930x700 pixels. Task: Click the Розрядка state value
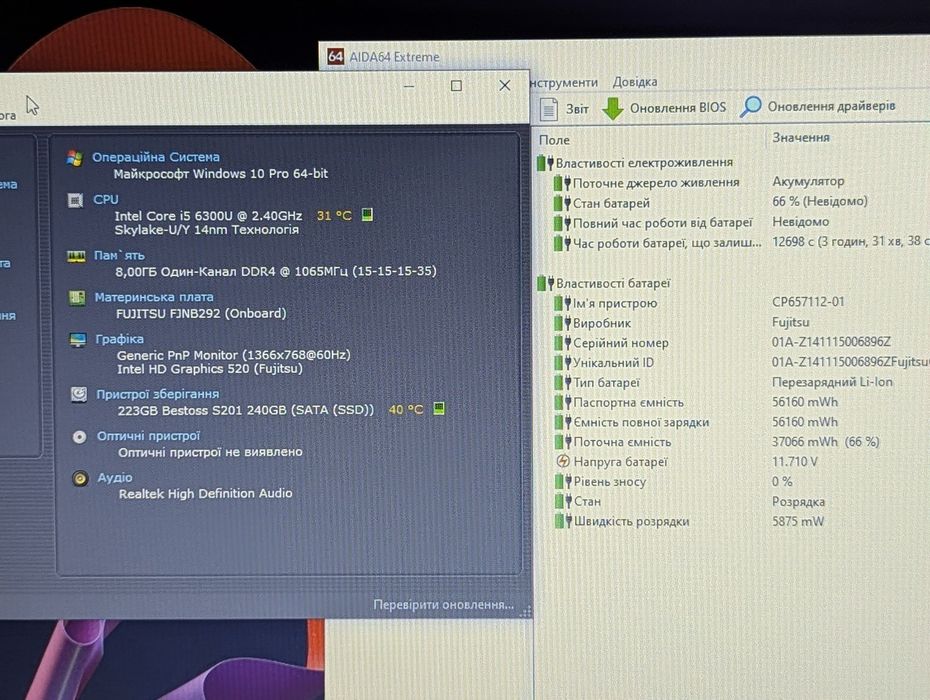[x=798, y=502]
